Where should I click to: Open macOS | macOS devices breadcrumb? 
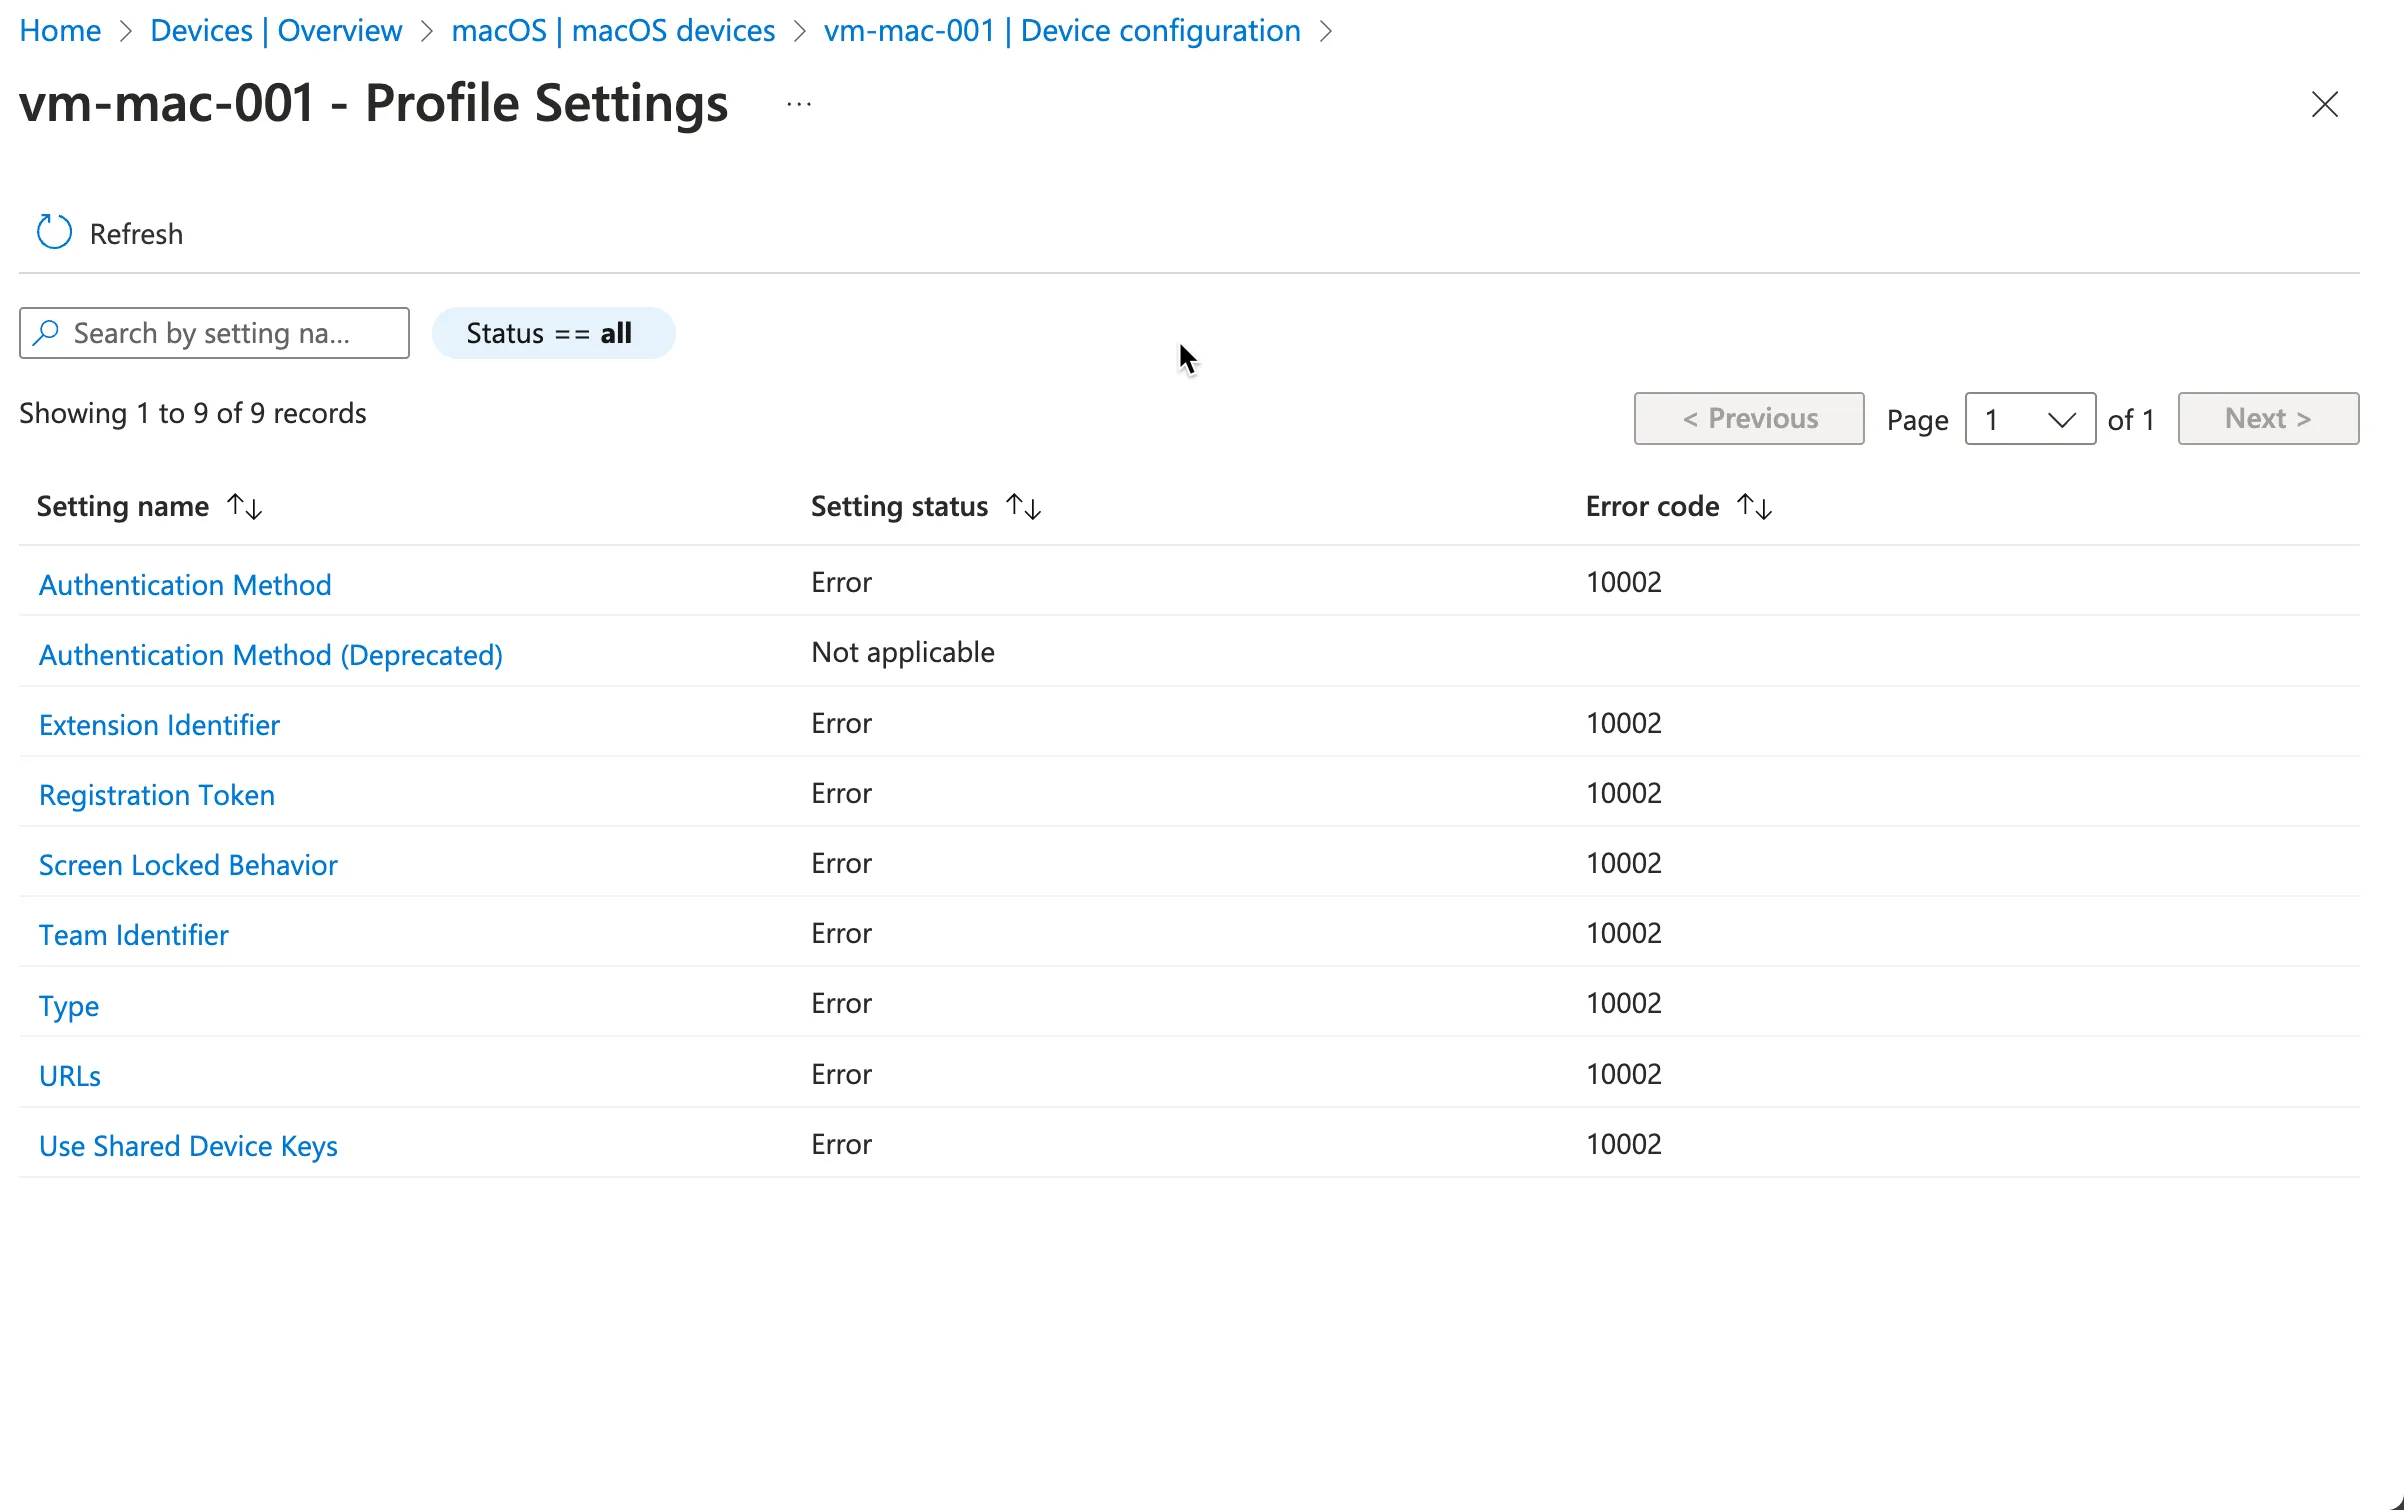click(x=613, y=30)
